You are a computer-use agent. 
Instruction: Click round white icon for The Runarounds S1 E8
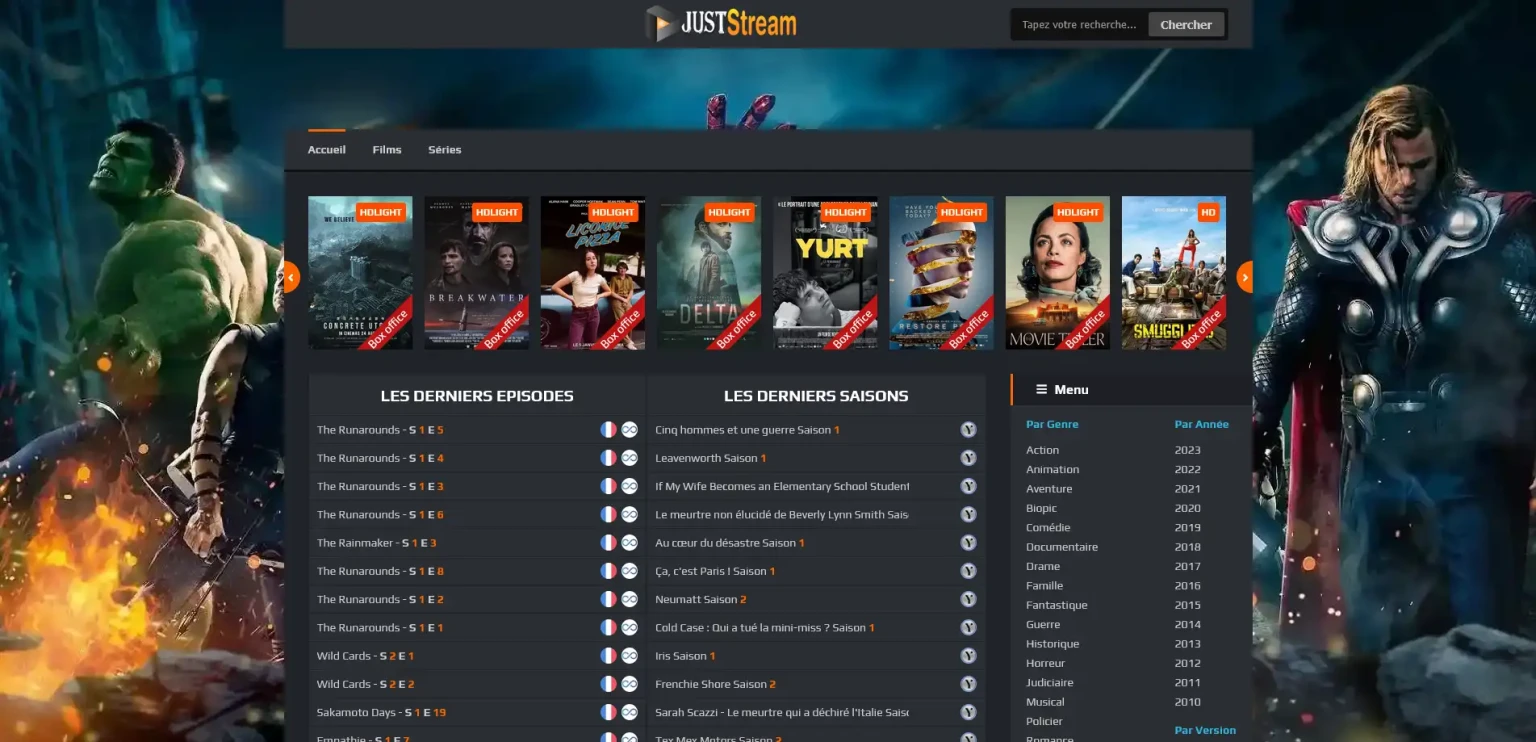[x=629, y=571]
